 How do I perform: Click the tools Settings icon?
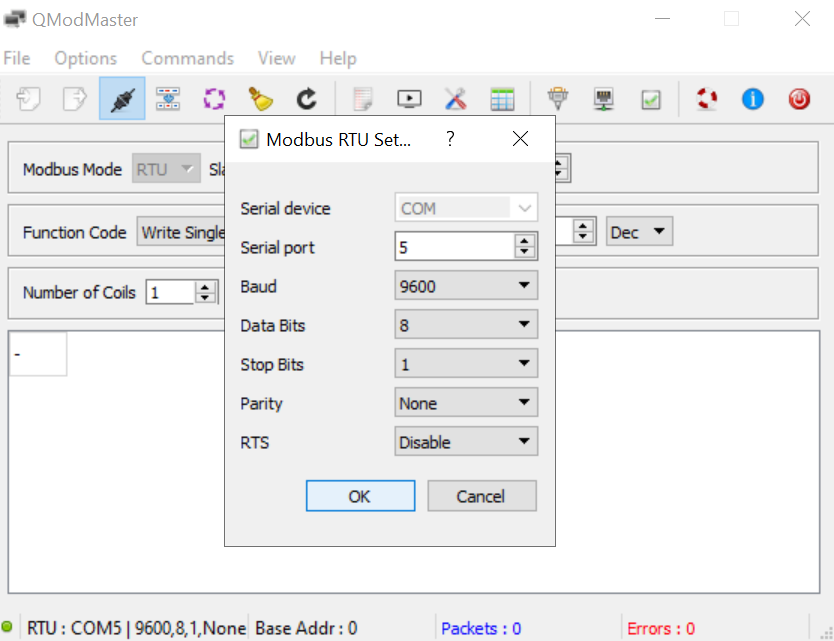click(x=455, y=98)
